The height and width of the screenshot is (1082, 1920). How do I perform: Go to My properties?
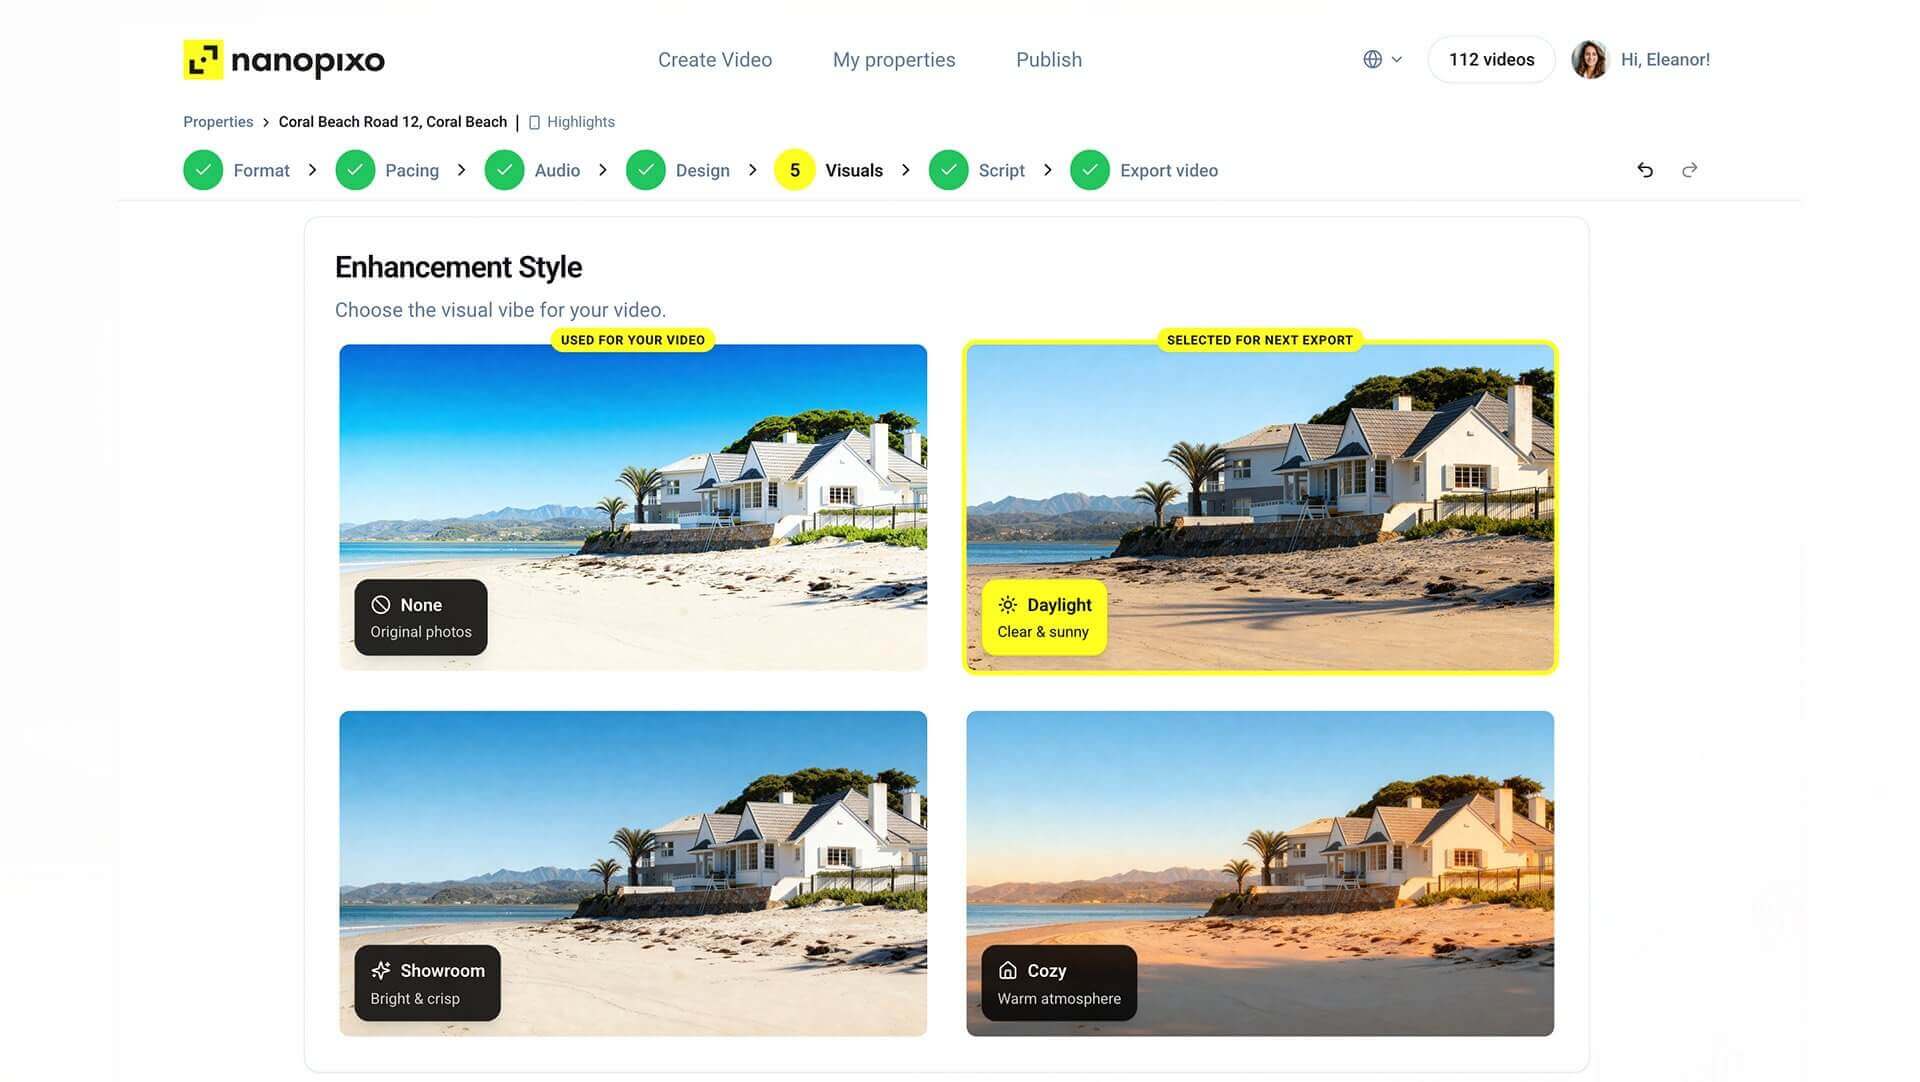894,60
